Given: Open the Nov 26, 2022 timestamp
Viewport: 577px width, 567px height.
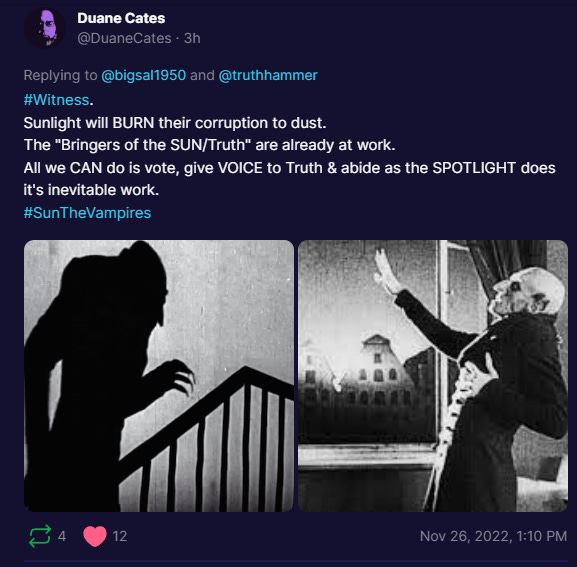Looking at the screenshot, I should [493, 536].
